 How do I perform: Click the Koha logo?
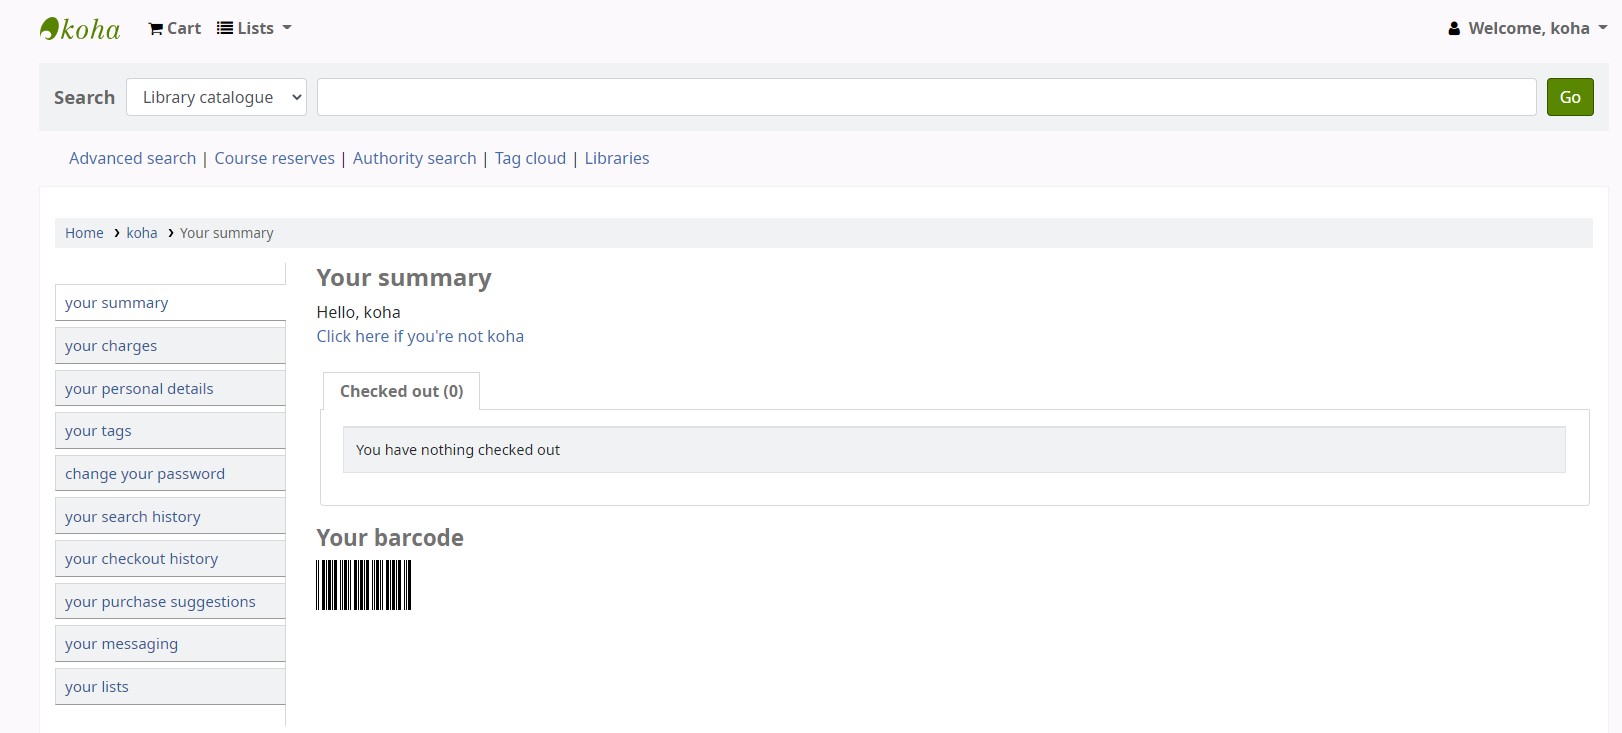[80, 29]
